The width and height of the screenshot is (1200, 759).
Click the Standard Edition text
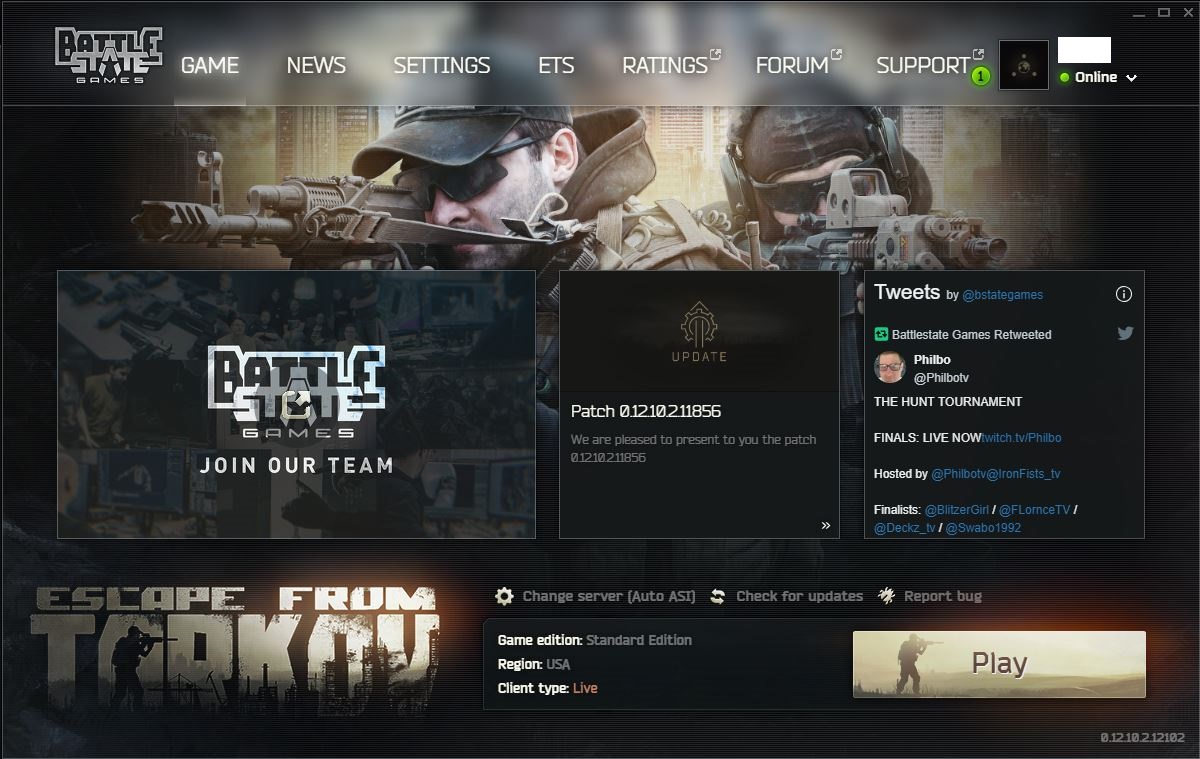[639, 640]
